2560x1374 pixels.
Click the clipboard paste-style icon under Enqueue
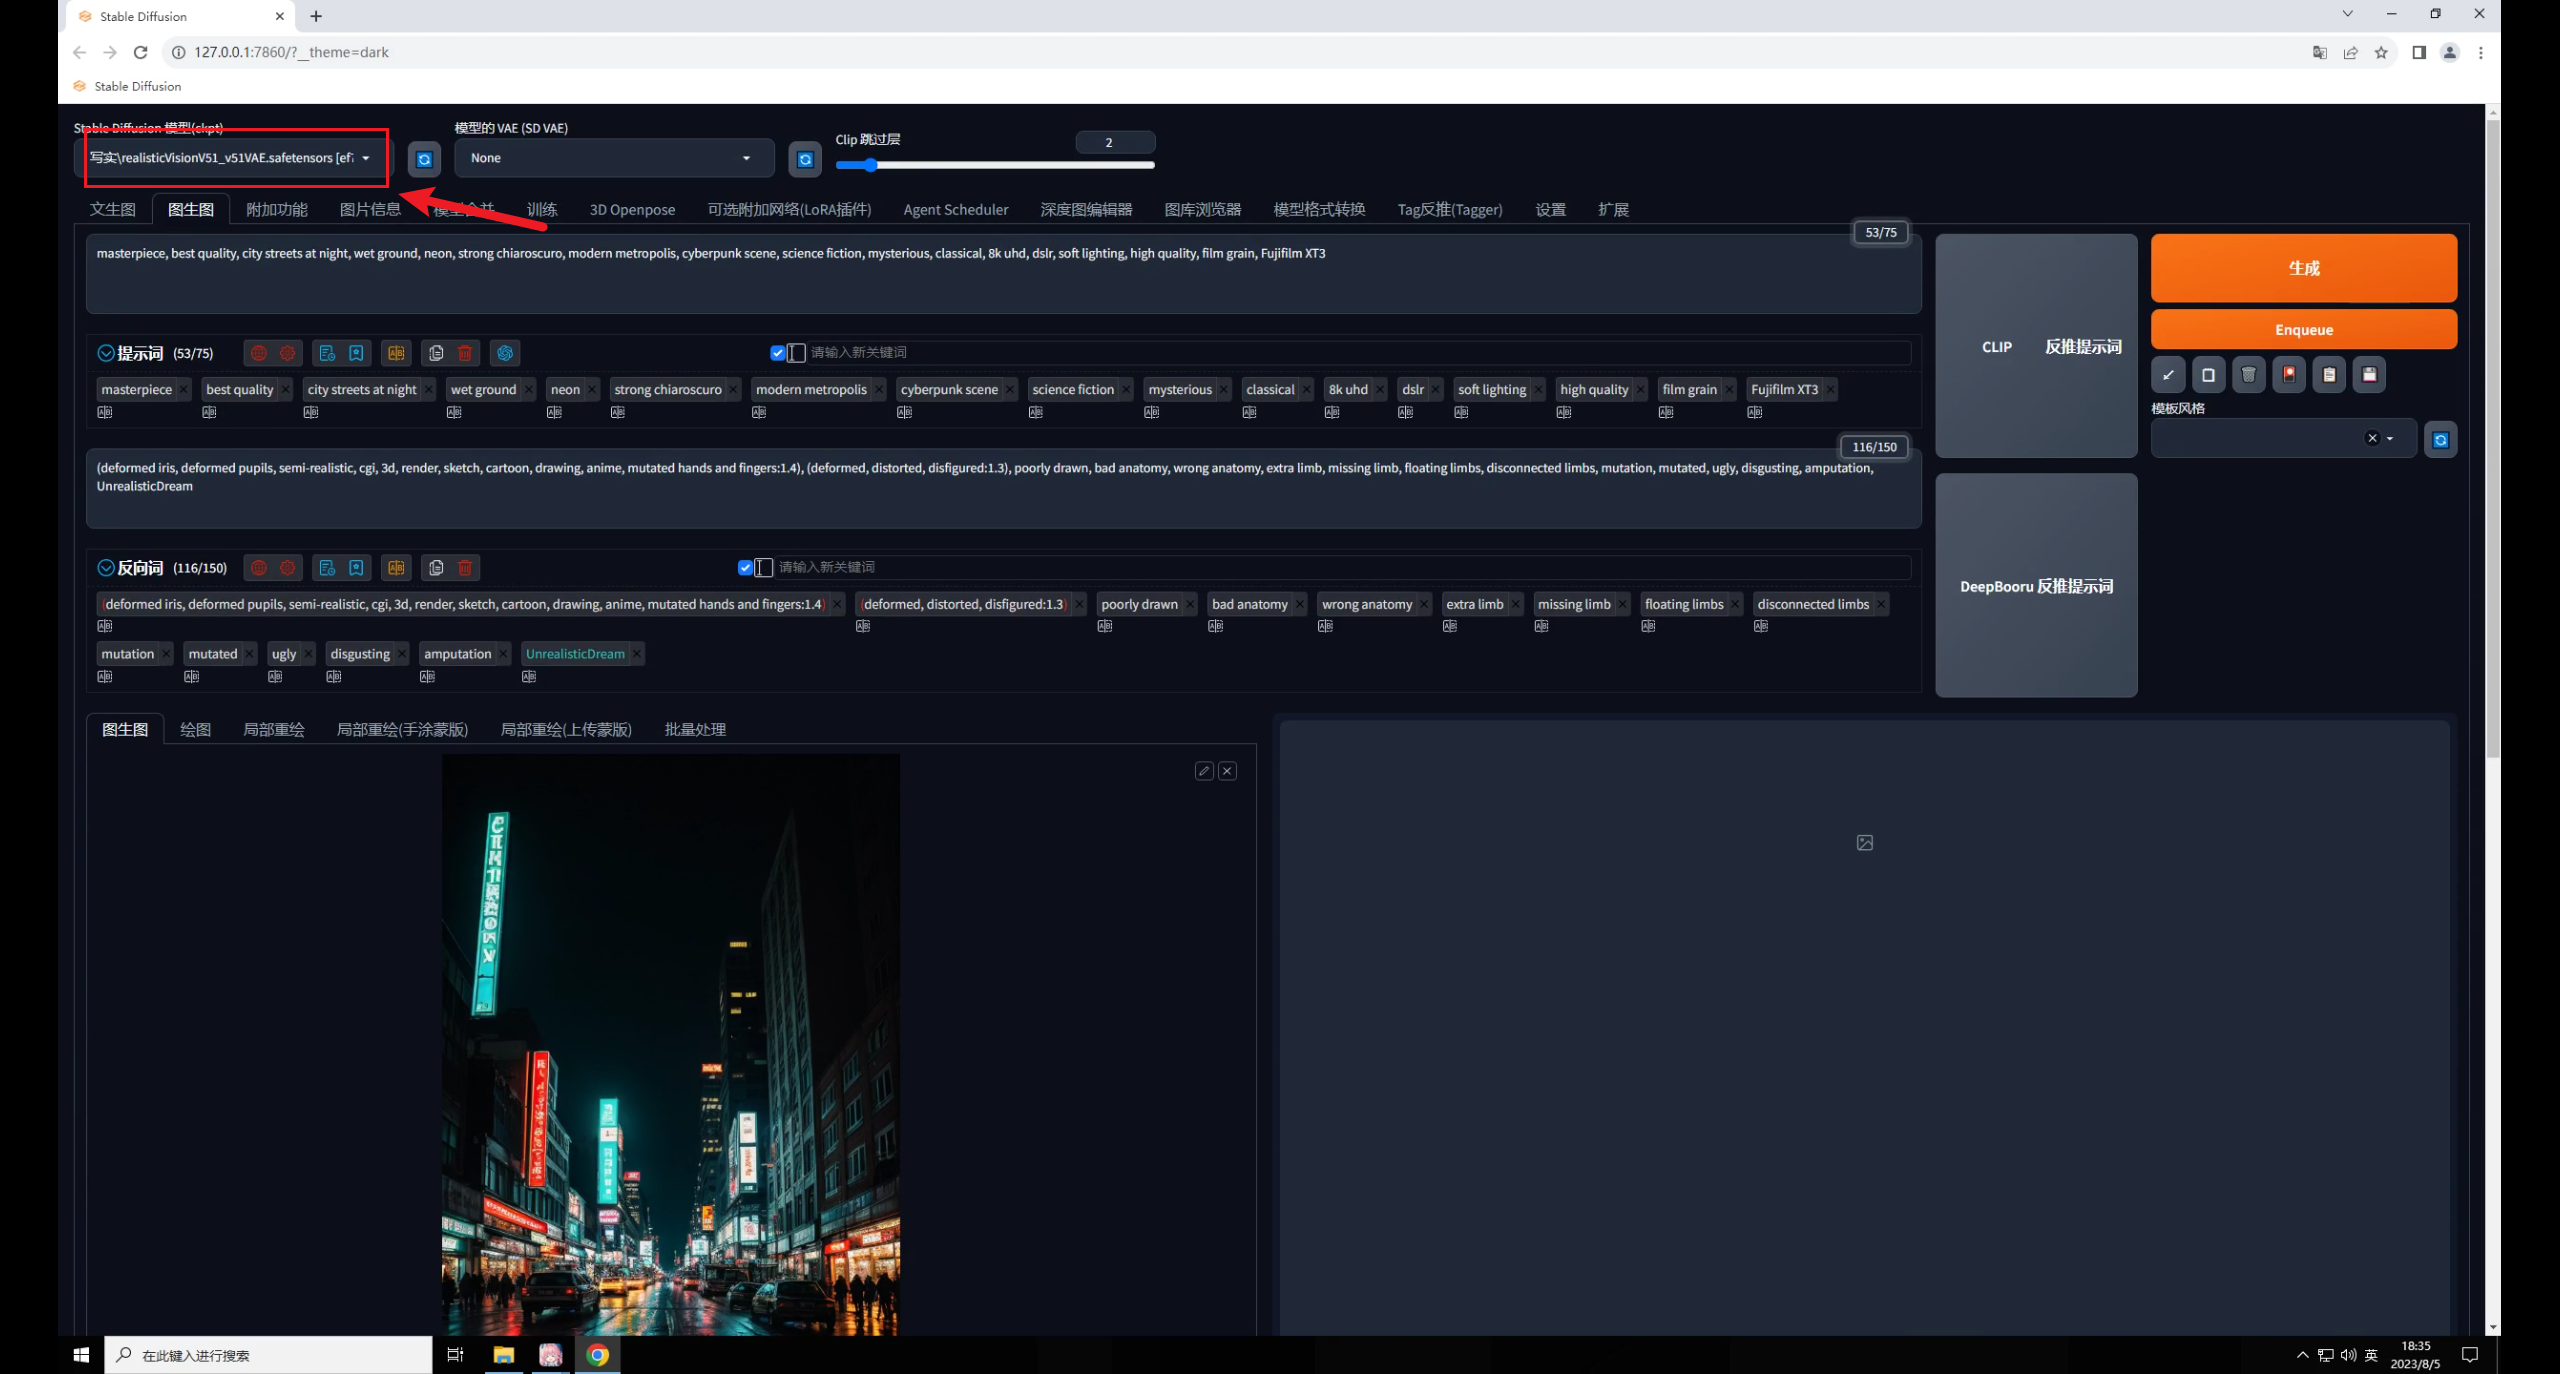(2329, 375)
